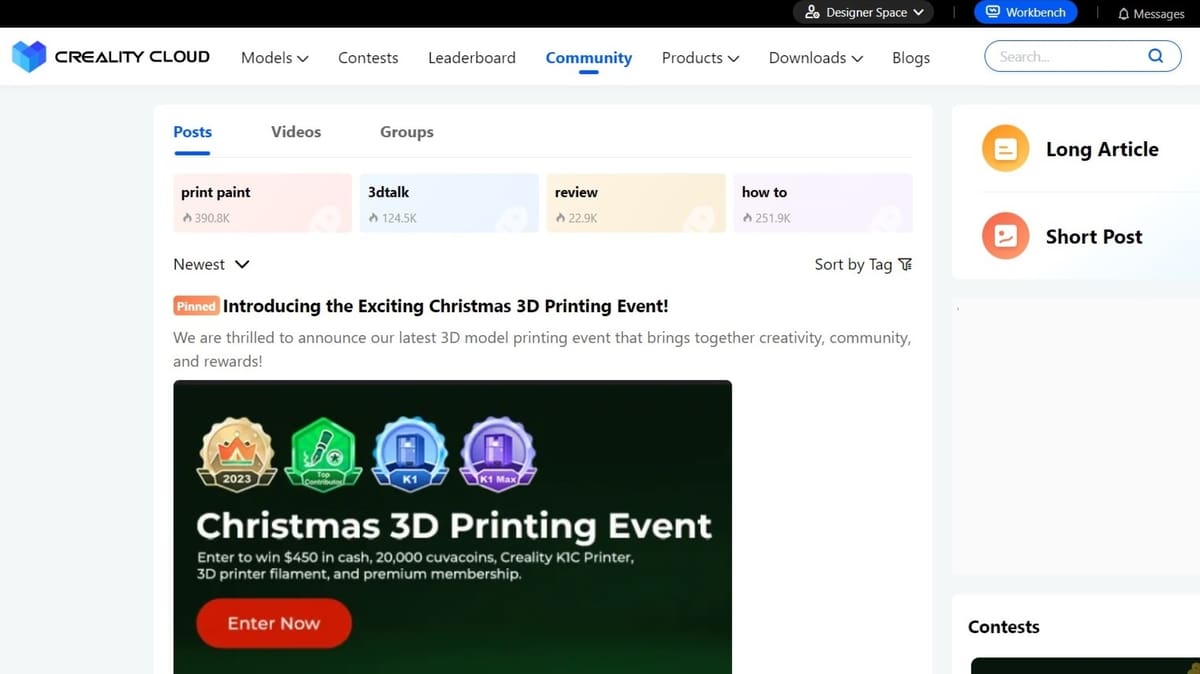Create a Short Post
Viewport: 1200px width, 674px height.
[x=1094, y=236]
